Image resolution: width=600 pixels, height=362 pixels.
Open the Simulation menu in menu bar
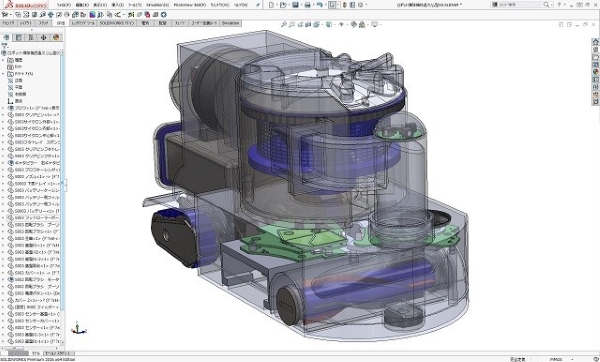[157, 5]
